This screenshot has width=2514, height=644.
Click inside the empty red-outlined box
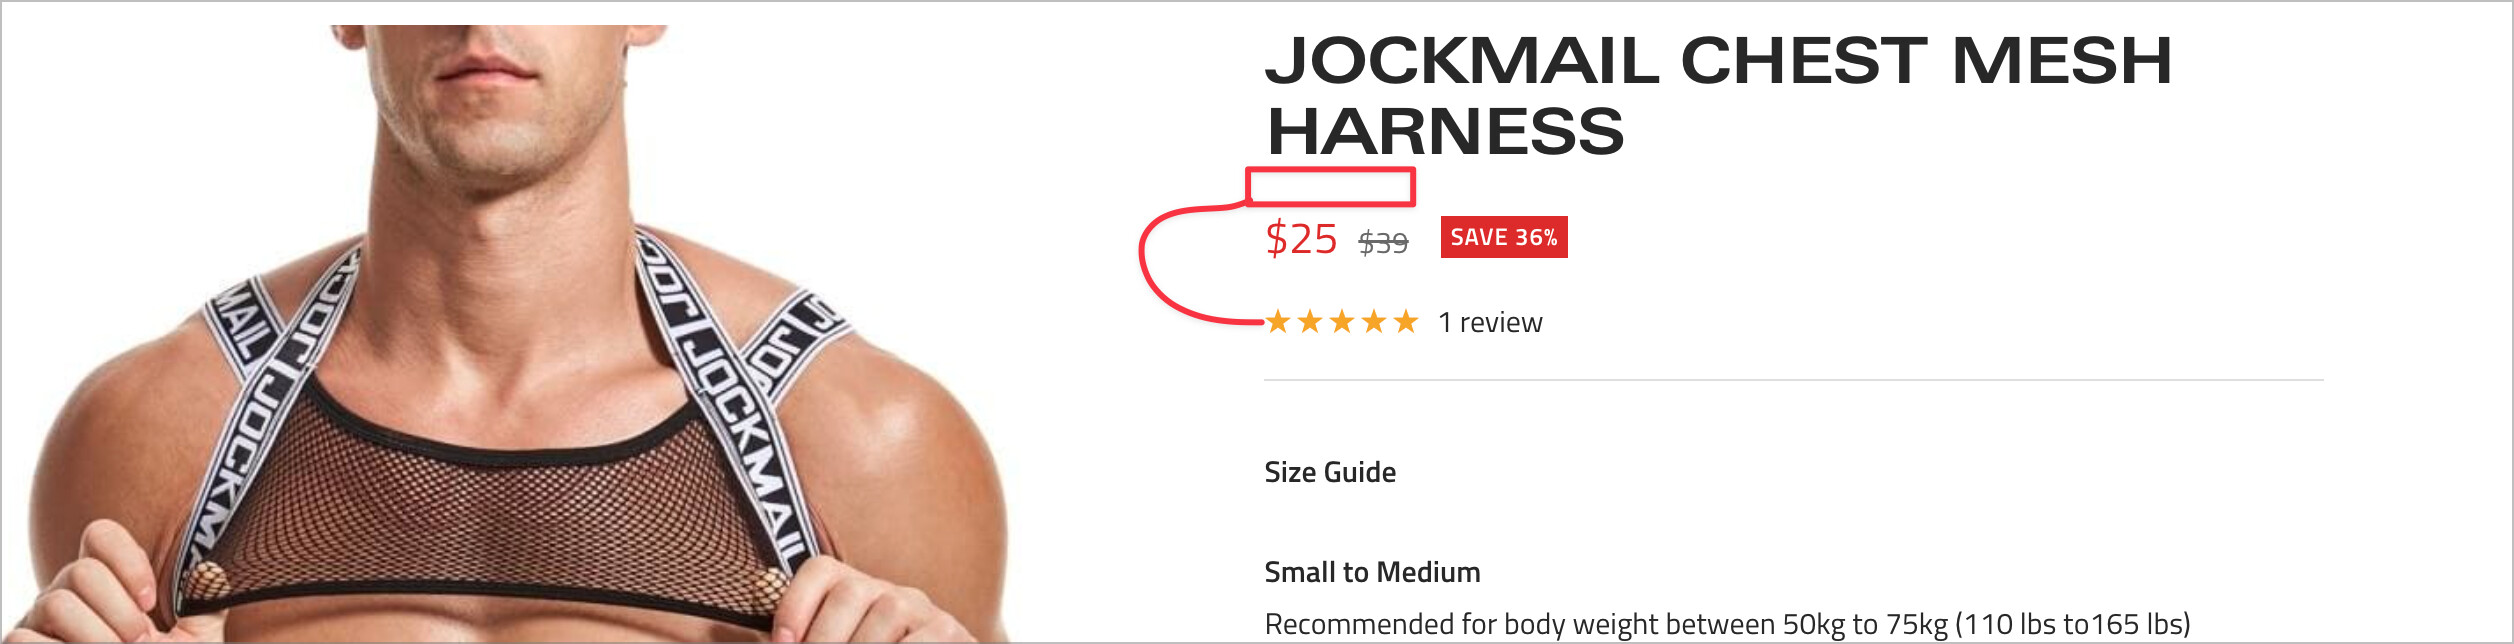pyautogui.click(x=1330, y=187)
